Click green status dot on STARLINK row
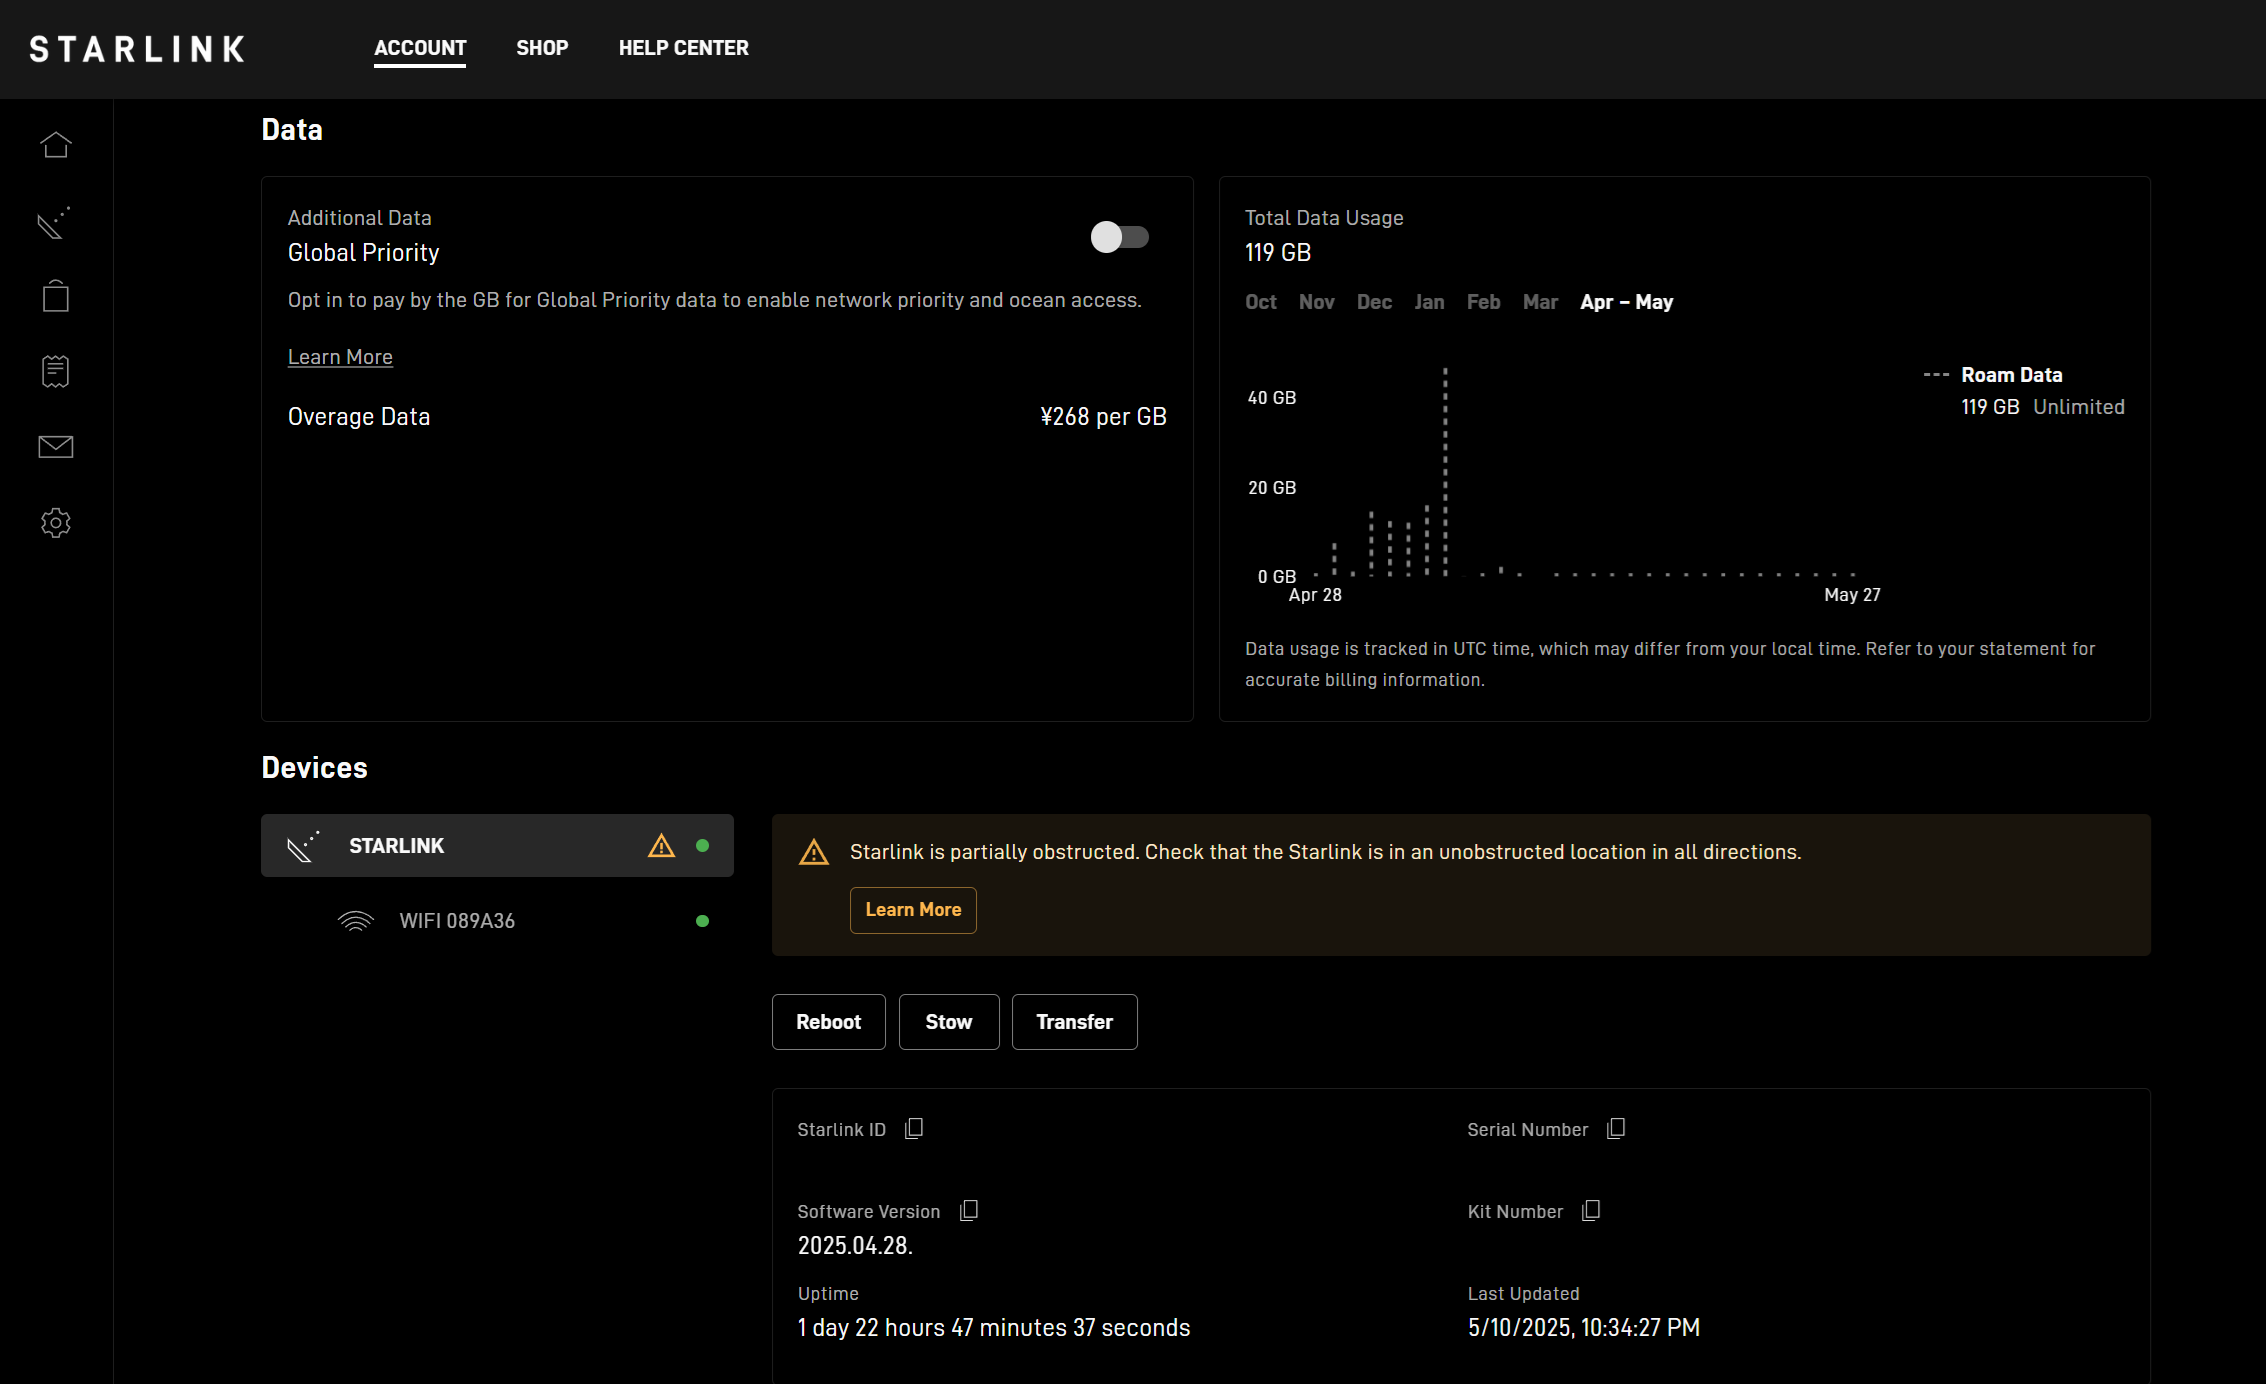This screenshot has width=2266, height=1384. pos(702,846)
